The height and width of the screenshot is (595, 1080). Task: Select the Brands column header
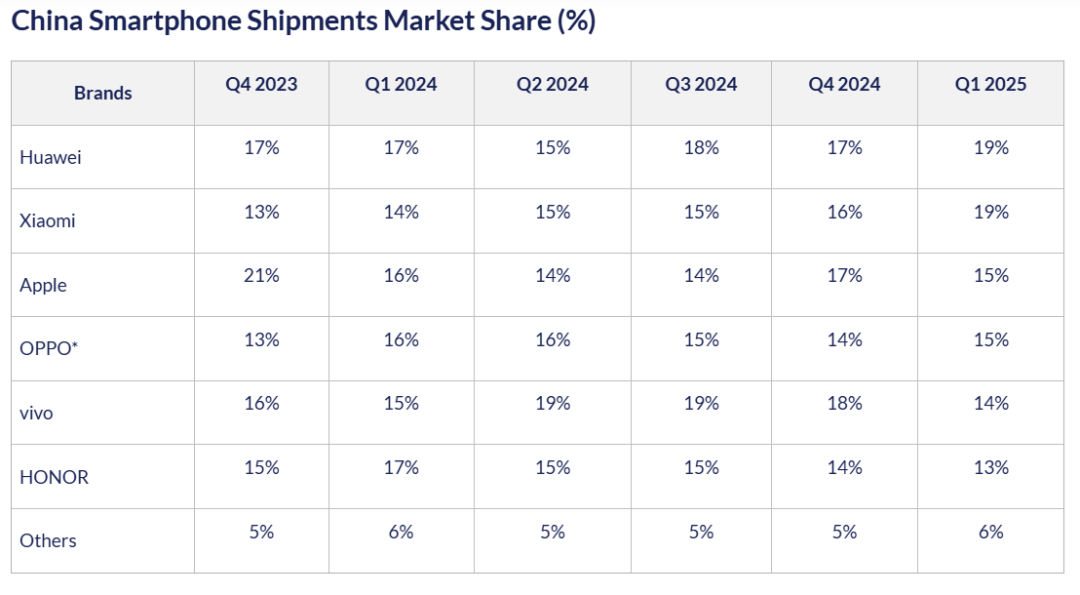point(103,93)
